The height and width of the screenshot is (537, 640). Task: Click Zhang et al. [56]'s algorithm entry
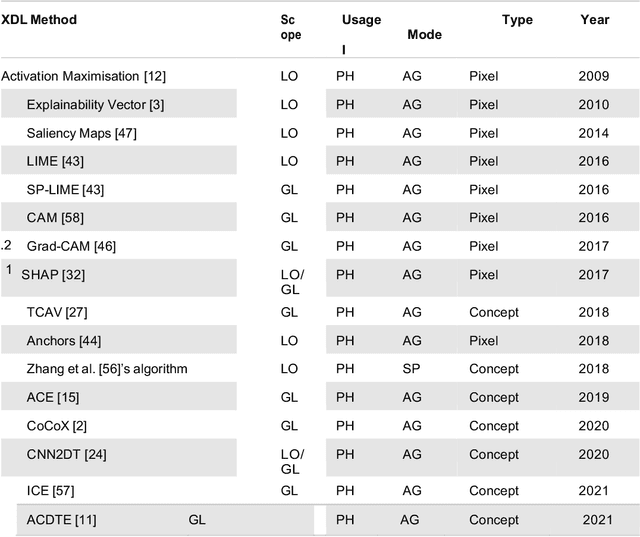(107, 369)
